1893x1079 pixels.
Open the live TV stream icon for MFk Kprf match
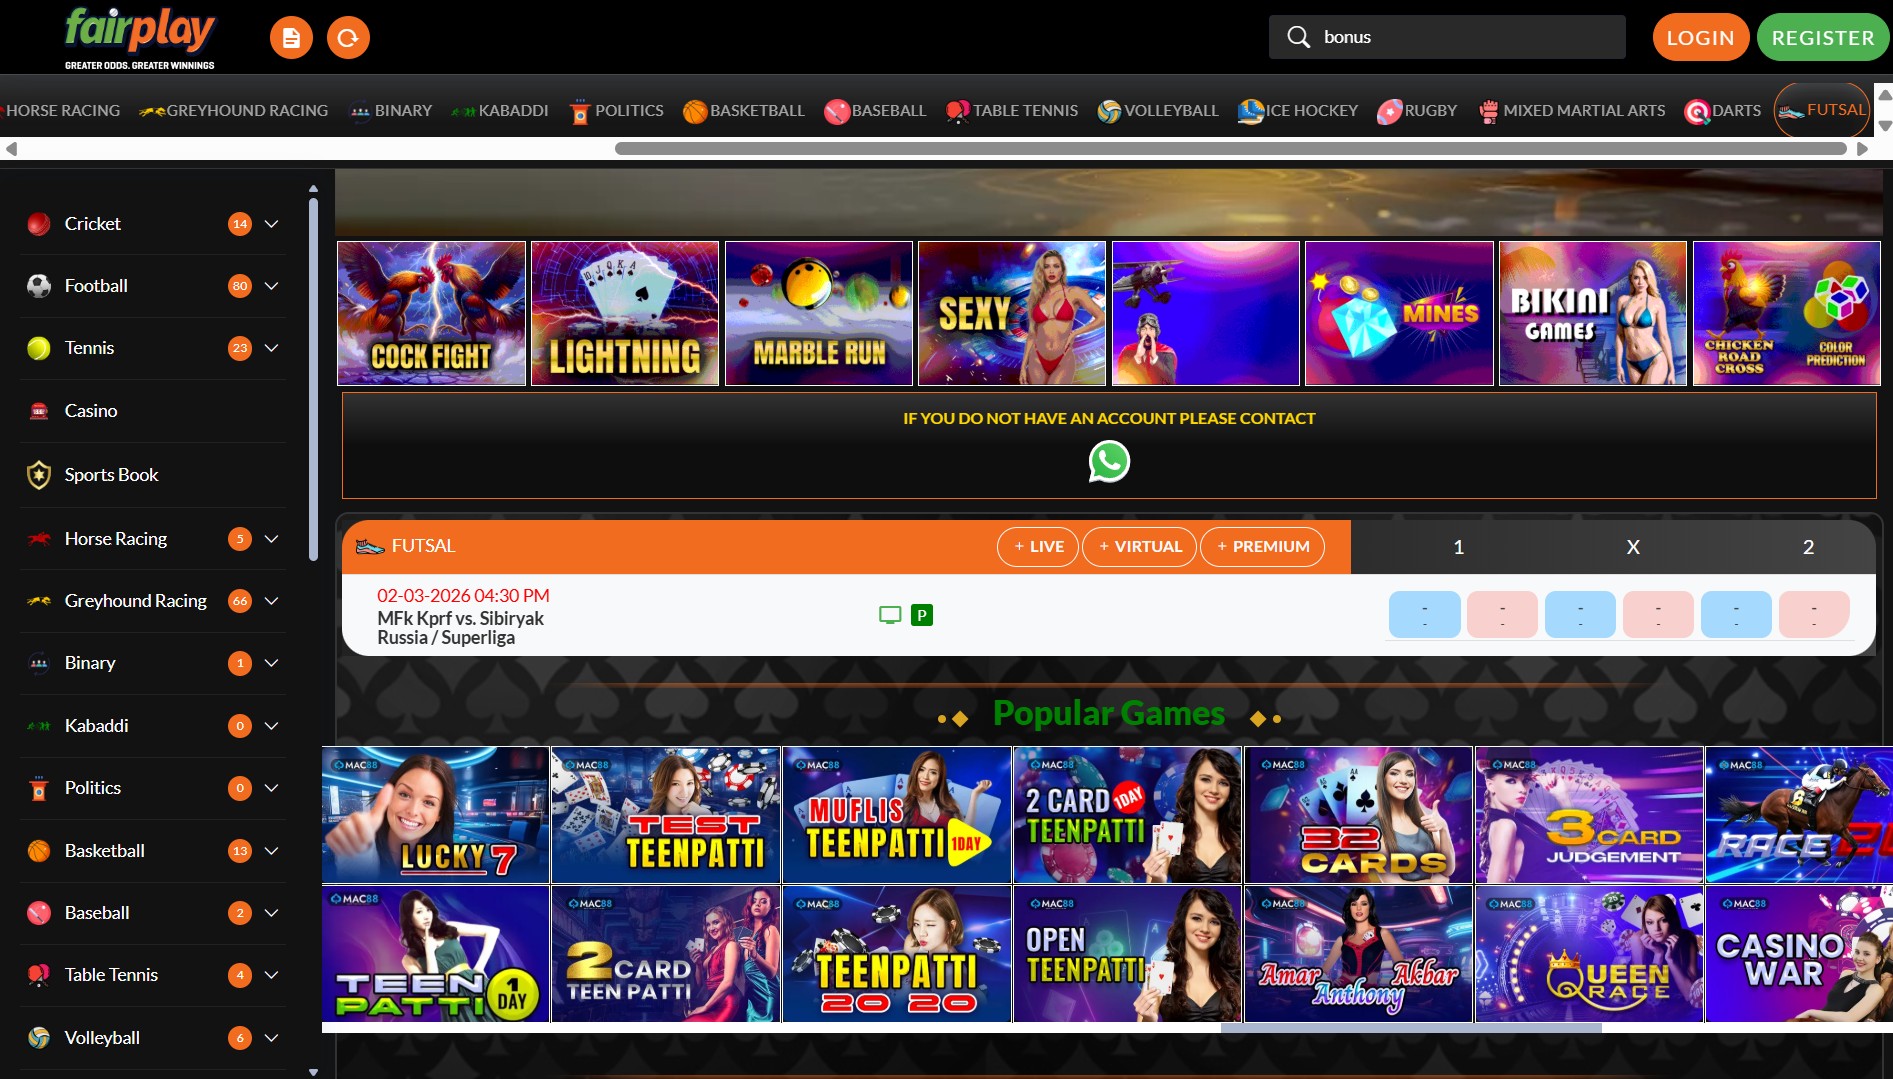[x=889, y=614]
